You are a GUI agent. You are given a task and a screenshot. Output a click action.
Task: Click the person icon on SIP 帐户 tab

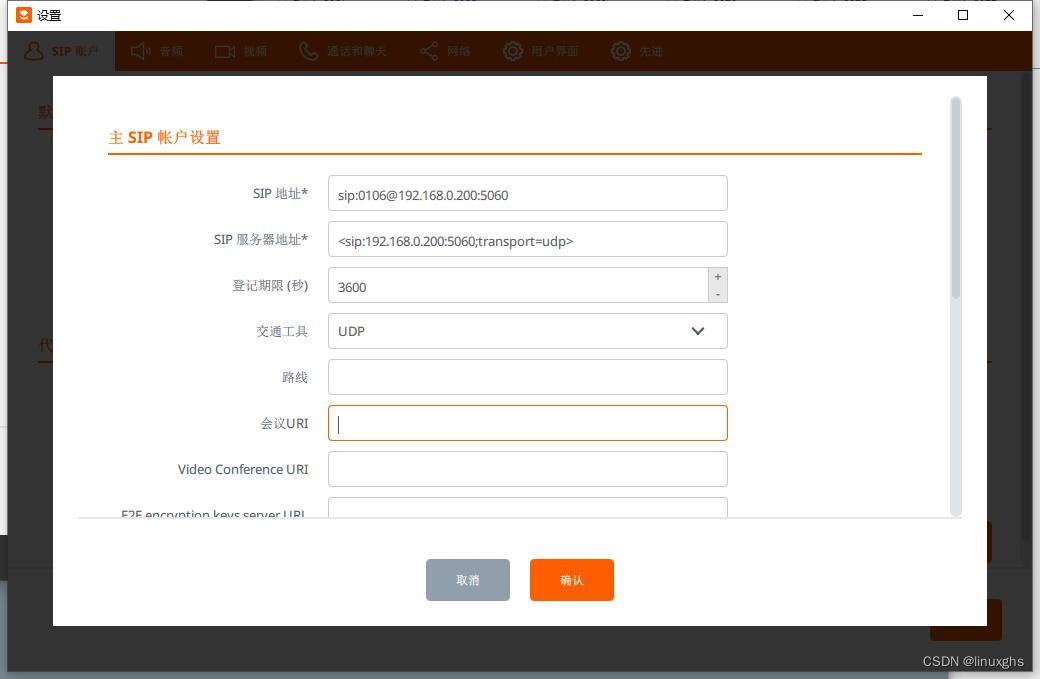click(x=34, y=51)
